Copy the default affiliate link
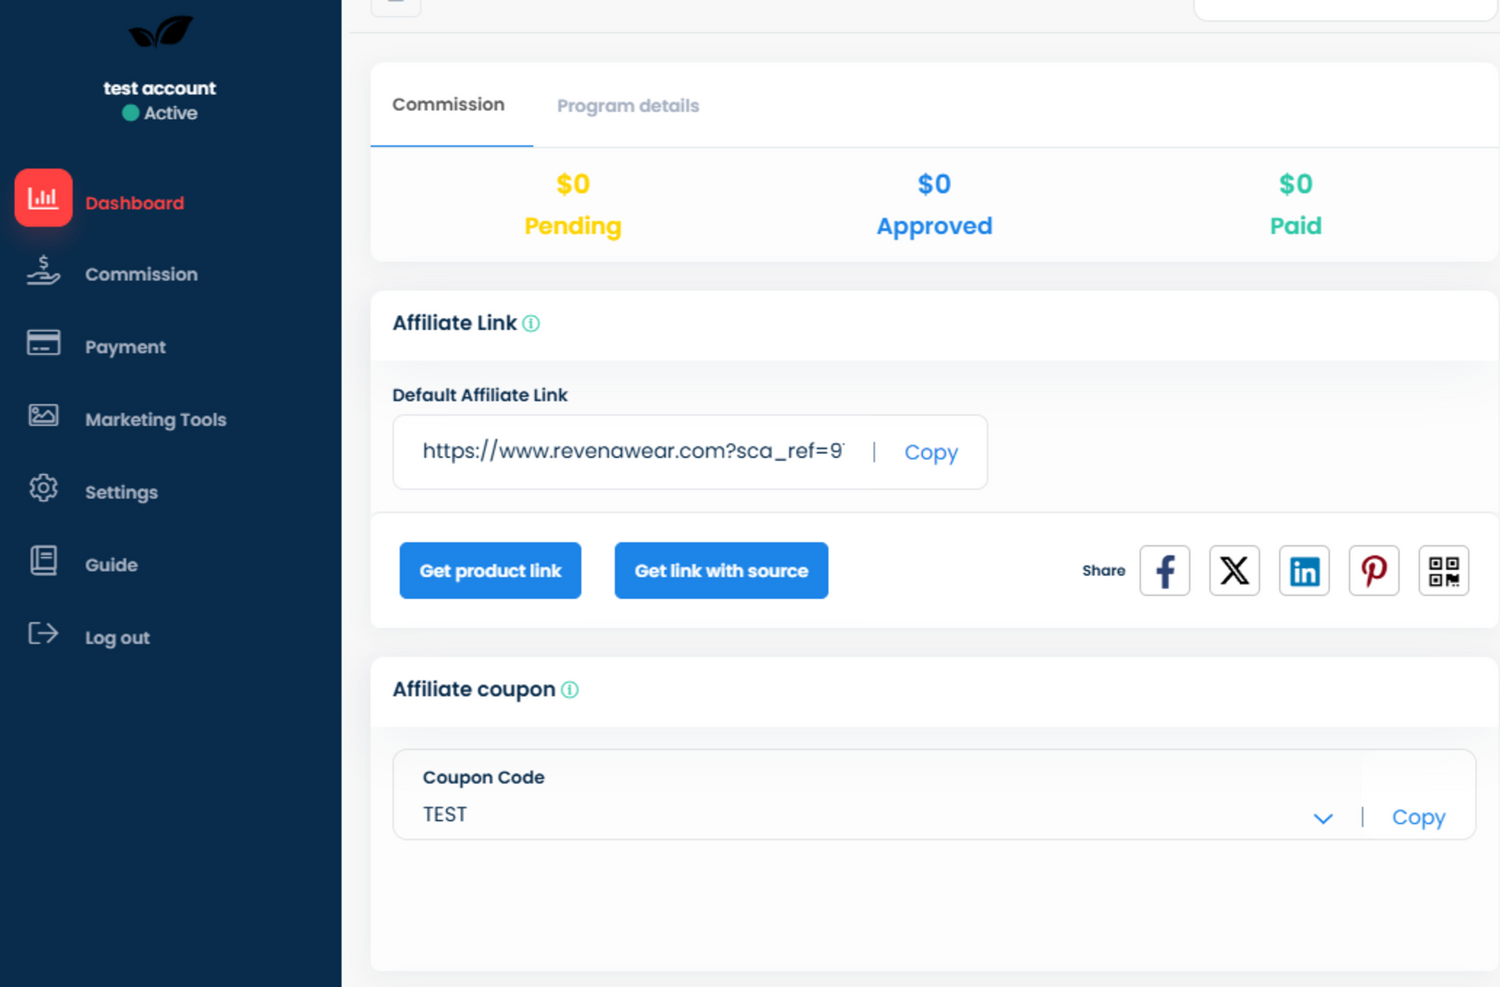Screen dimensions: 1500x987 tap(930, 453)
